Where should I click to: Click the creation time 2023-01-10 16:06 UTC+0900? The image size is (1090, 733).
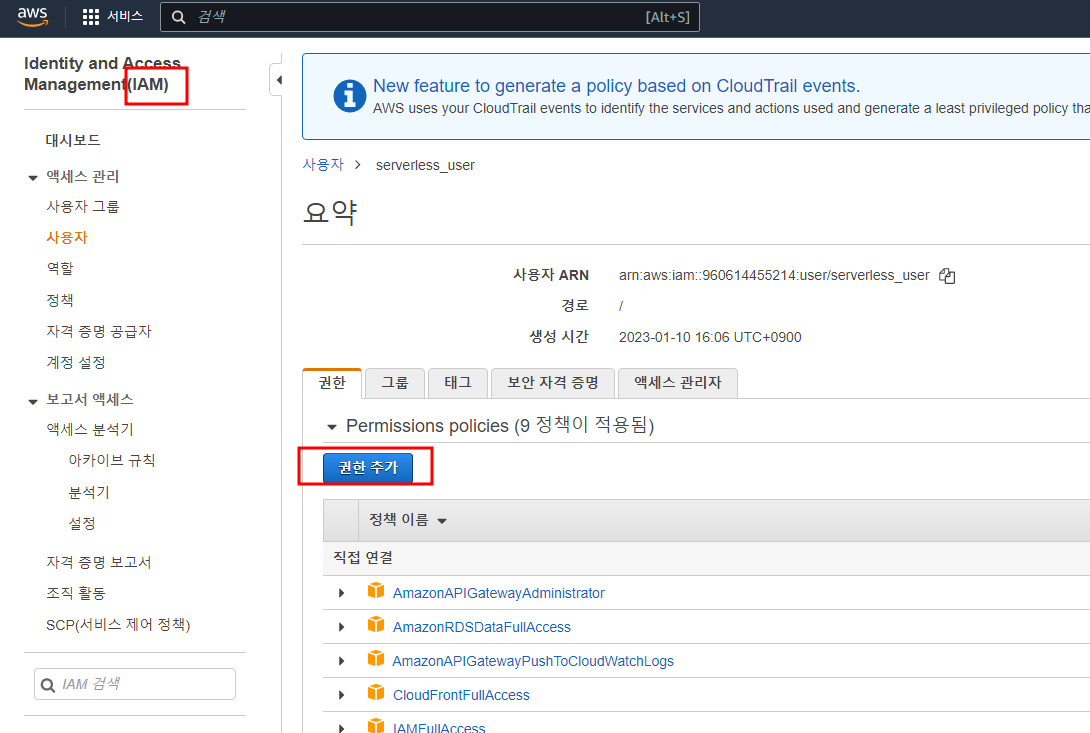710,337
